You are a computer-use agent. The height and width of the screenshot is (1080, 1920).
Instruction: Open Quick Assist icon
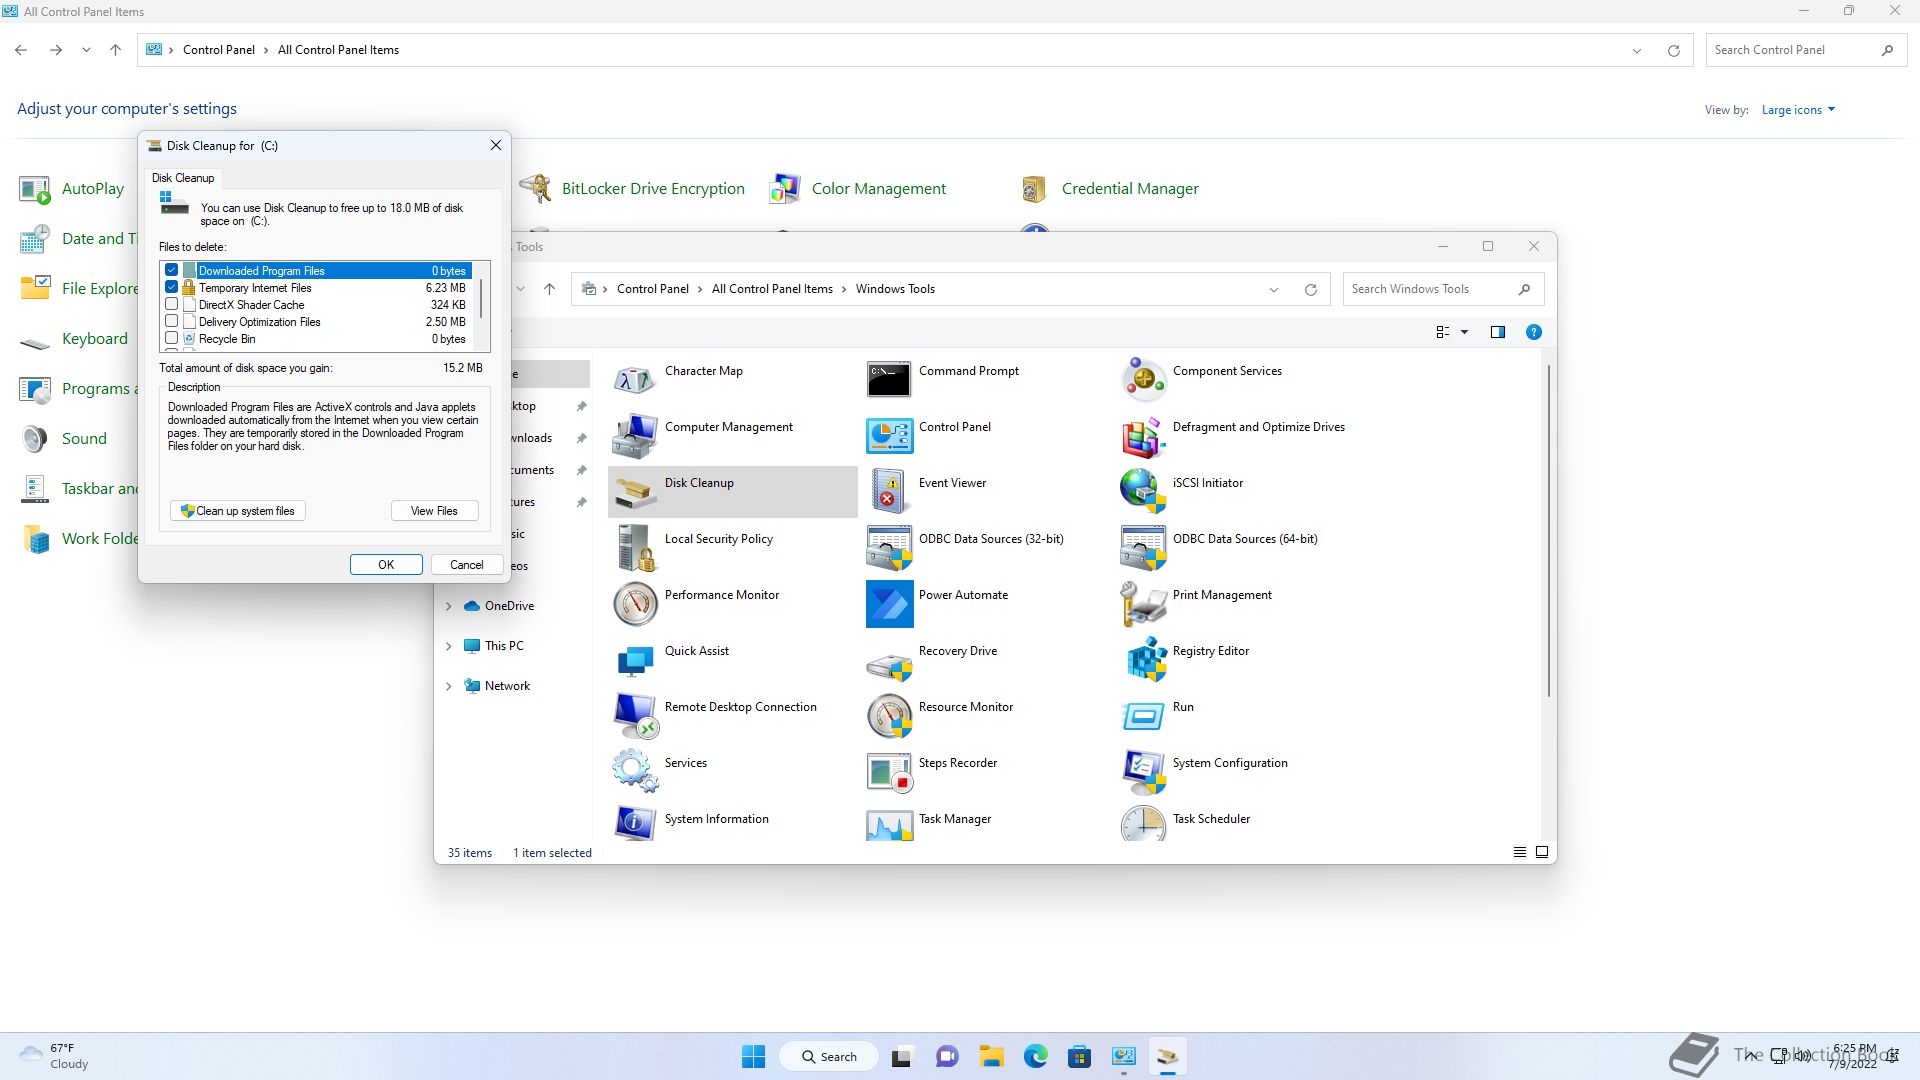coord(635,660)
